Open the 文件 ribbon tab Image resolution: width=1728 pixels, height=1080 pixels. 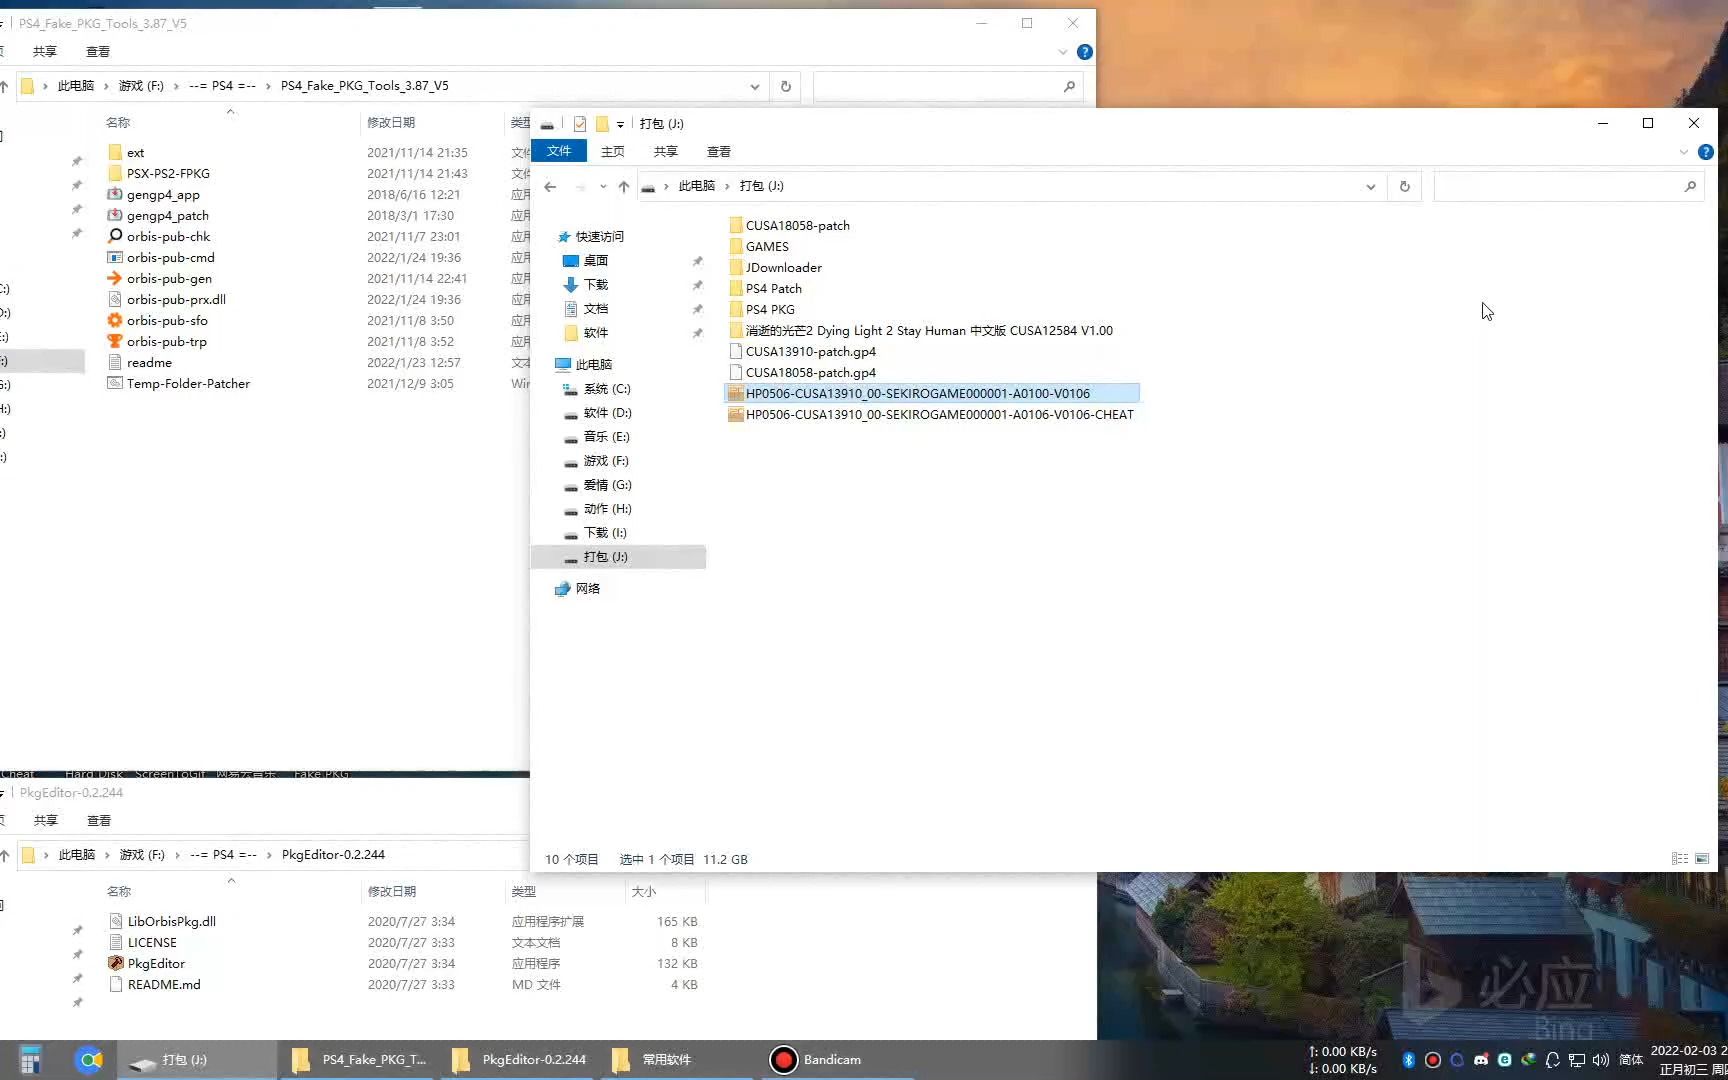(559, 151)
